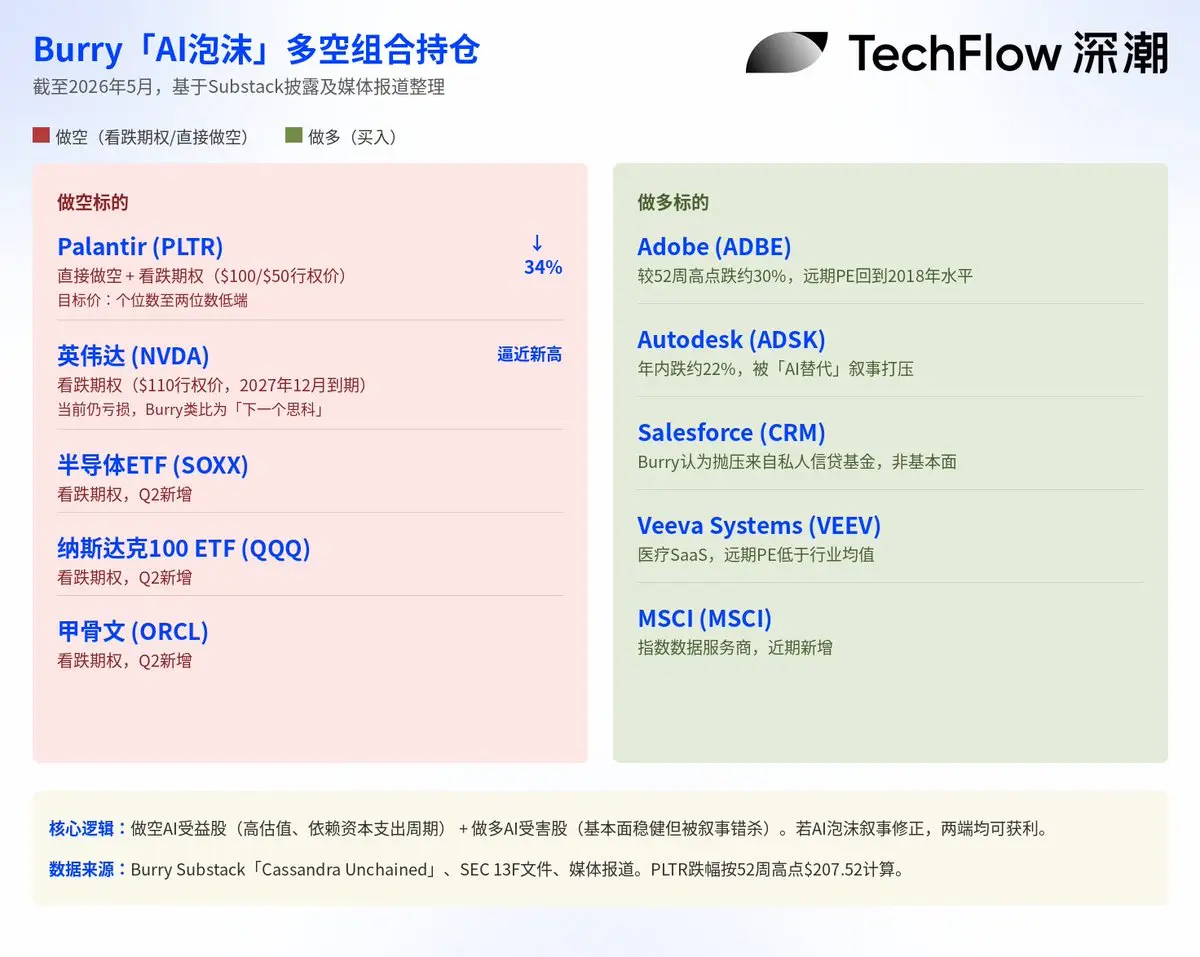This screenshot has height=957, width=1200.
Task: Click the 核心逻辑： label
Action: [89, 829]
